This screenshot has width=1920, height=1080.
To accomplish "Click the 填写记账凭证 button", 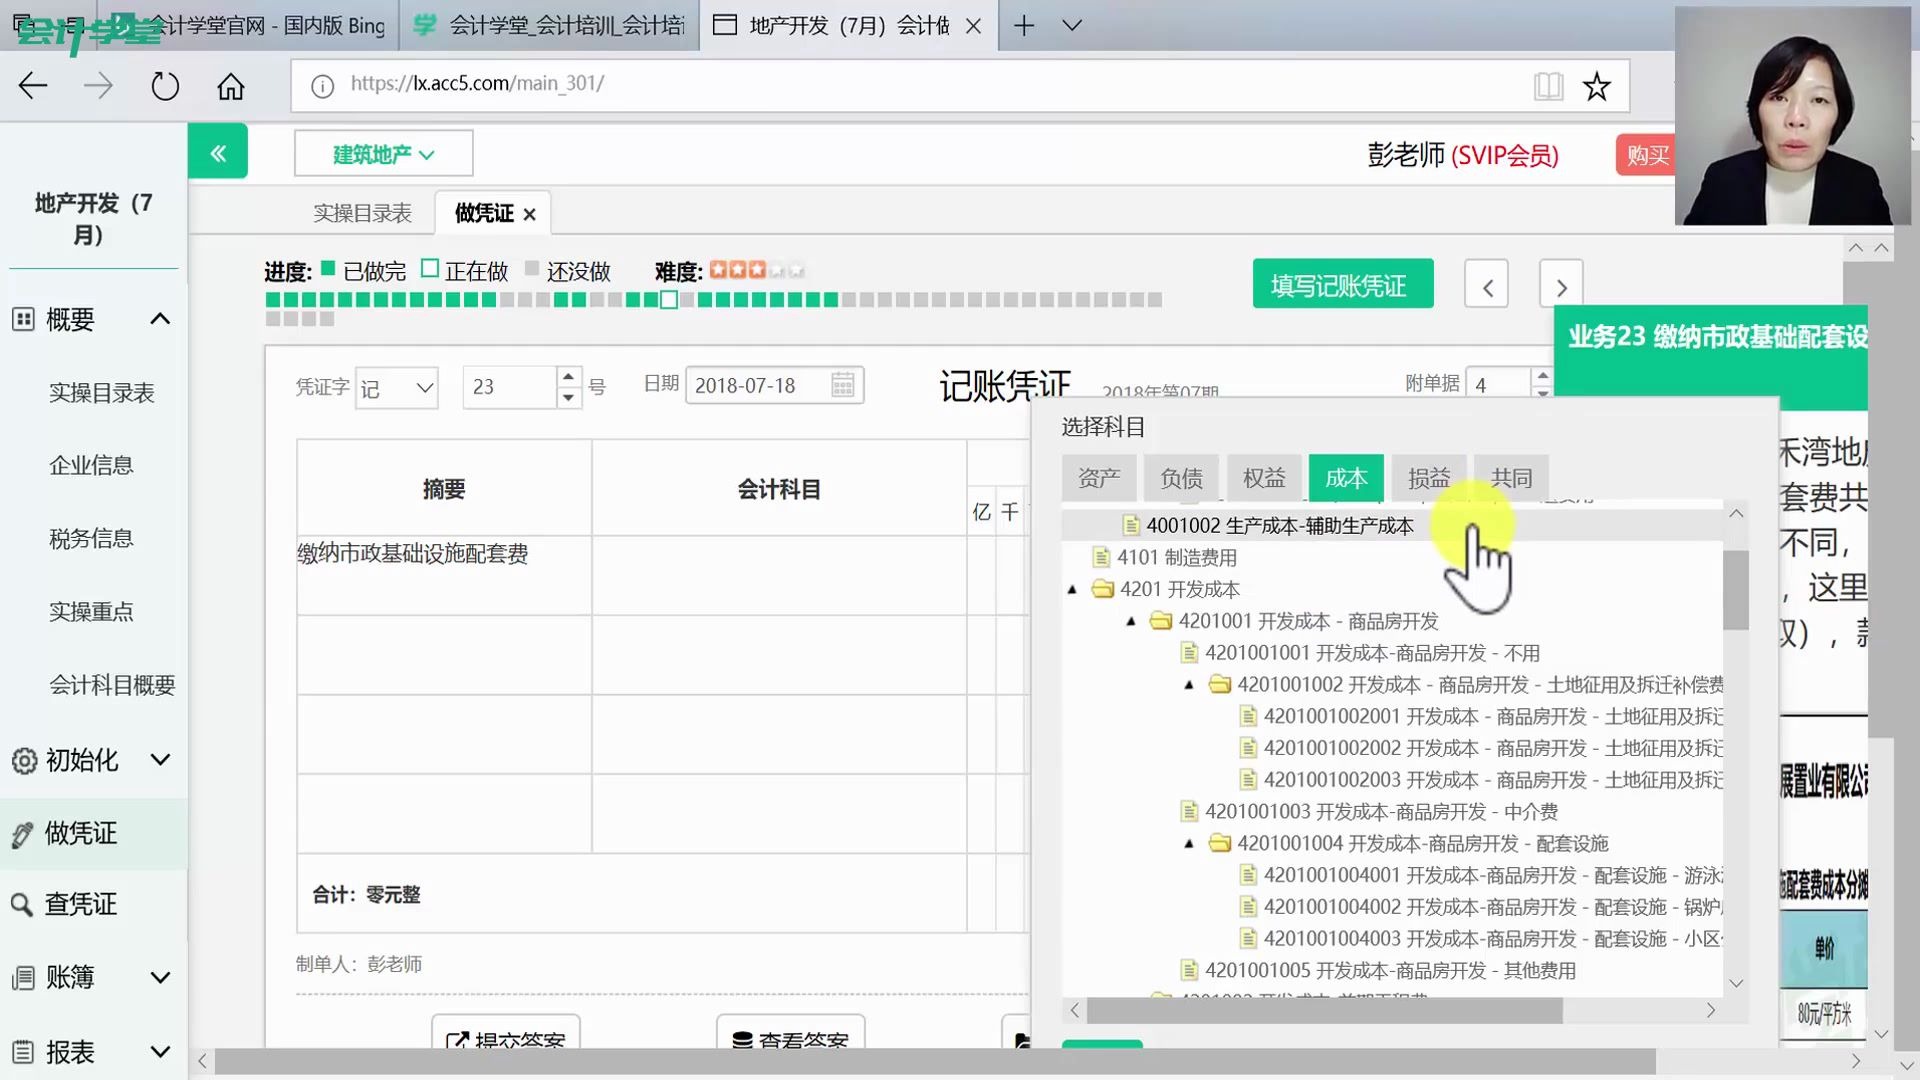I will [x=1342, y=284].
